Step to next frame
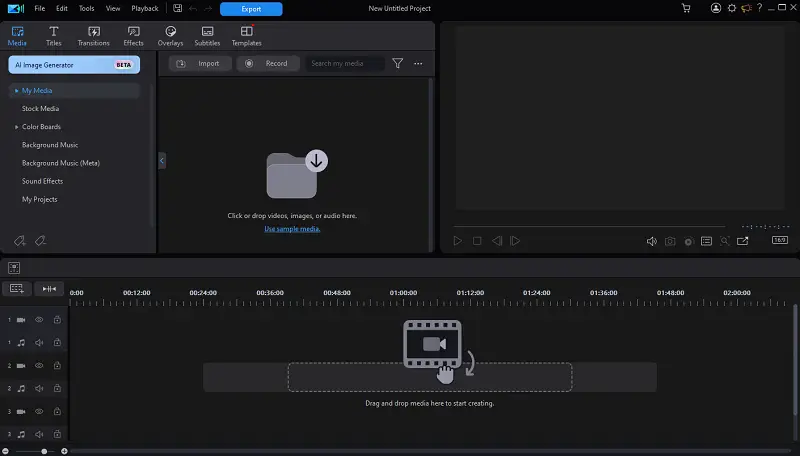 (x=515, y=241)
